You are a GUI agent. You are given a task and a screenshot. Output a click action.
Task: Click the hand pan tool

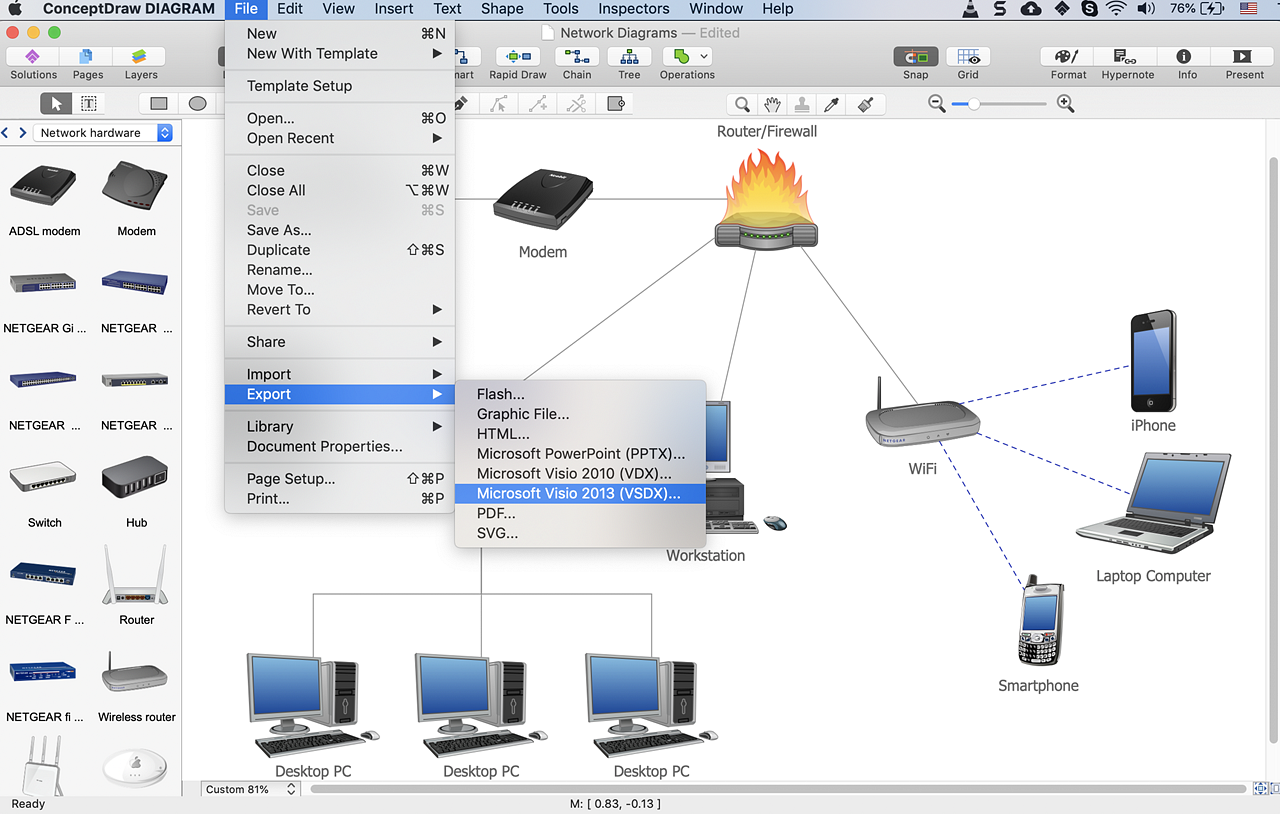click(772, 104)
